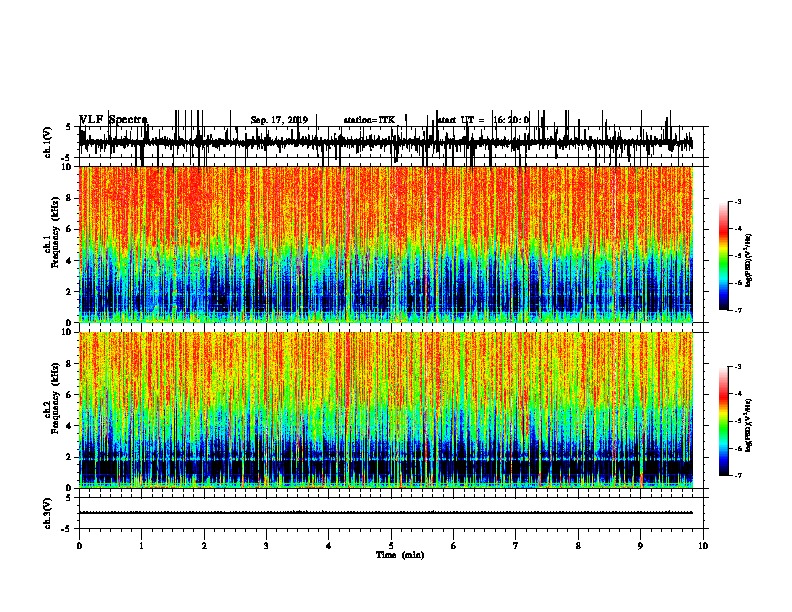Click the "VLF Spectra" title text
The width and height of the screenshot is (792, 612).
[113, 120]
